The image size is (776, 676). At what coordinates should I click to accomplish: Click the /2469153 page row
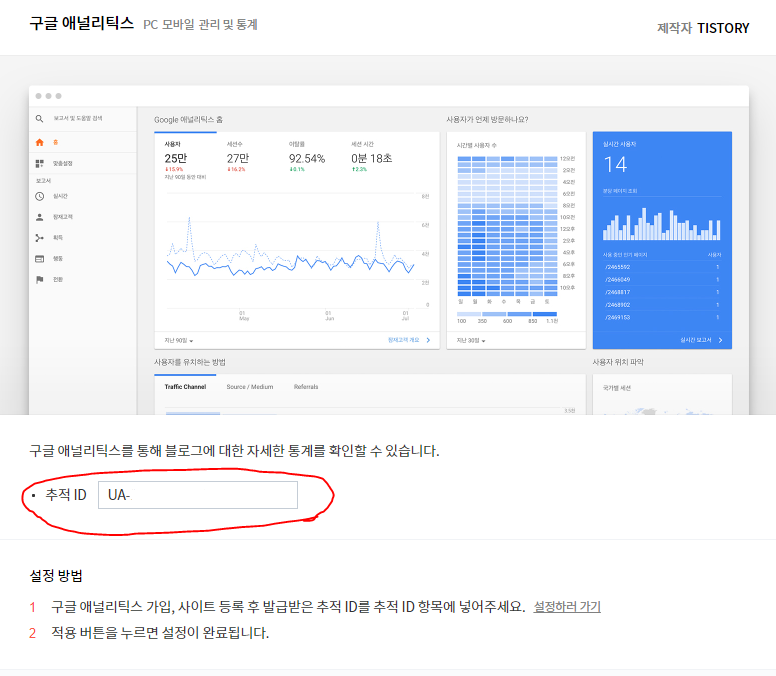point(662,318)
